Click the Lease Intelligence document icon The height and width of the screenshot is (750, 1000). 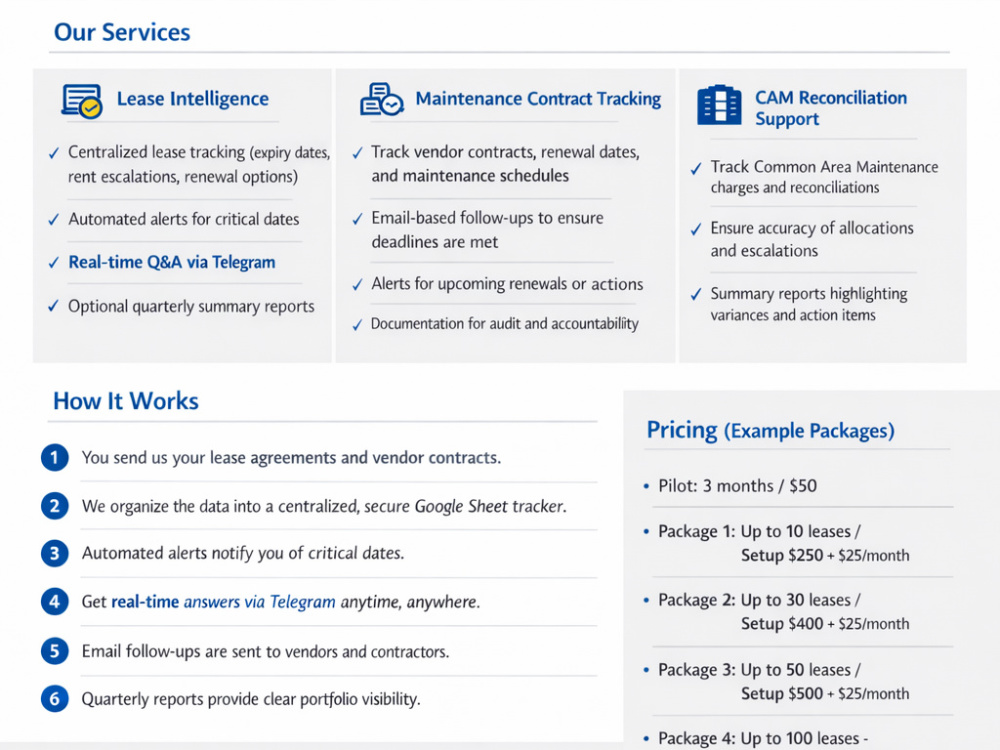tap(82, 101)
